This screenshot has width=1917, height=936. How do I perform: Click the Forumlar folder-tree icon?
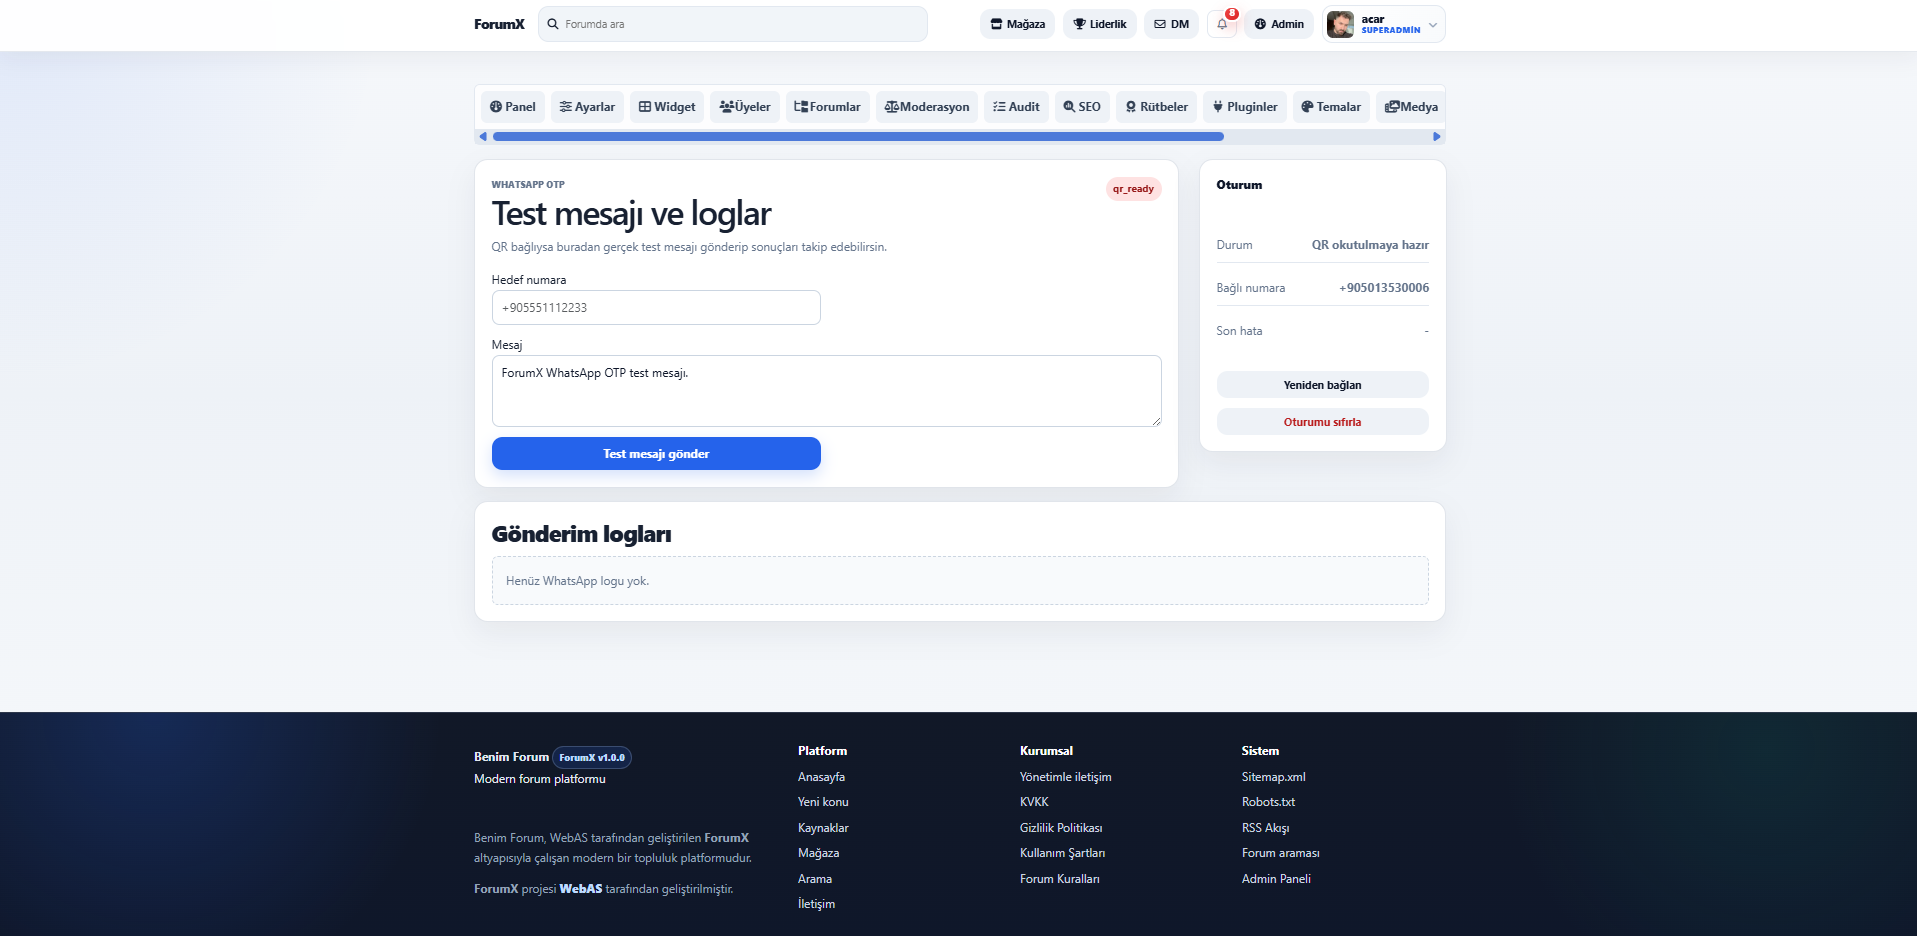tap(801, 107)
